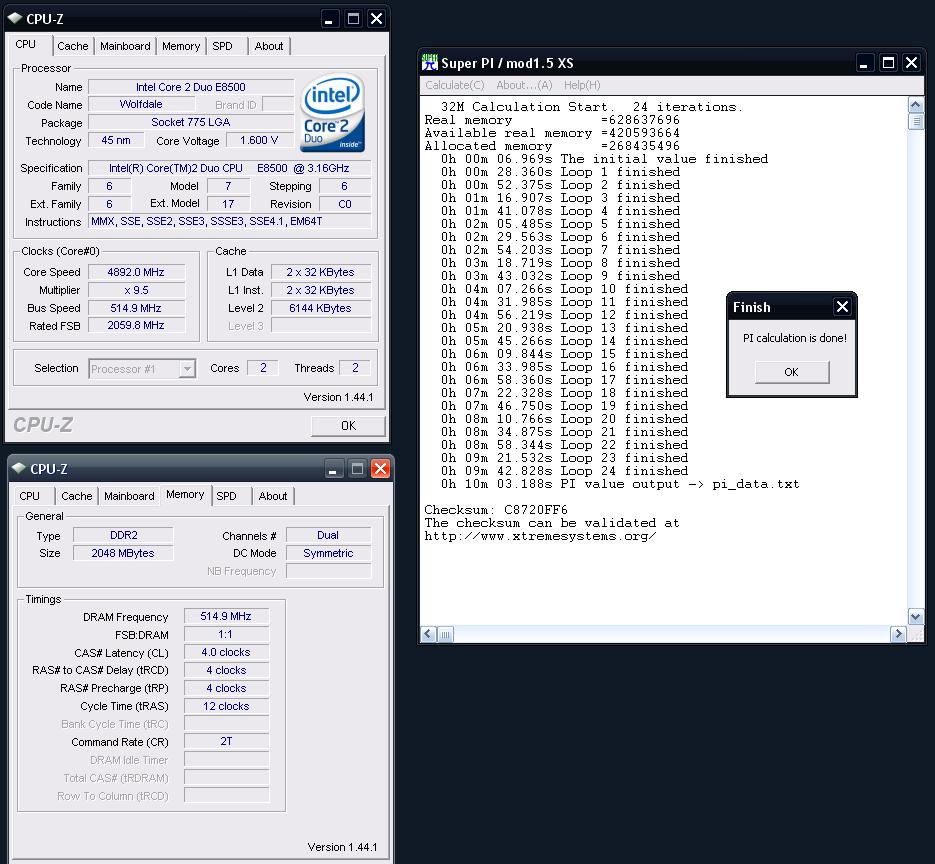Click the Multiplier value x 9.5
This screenshot has height=864, width=935.
point(136,290)
